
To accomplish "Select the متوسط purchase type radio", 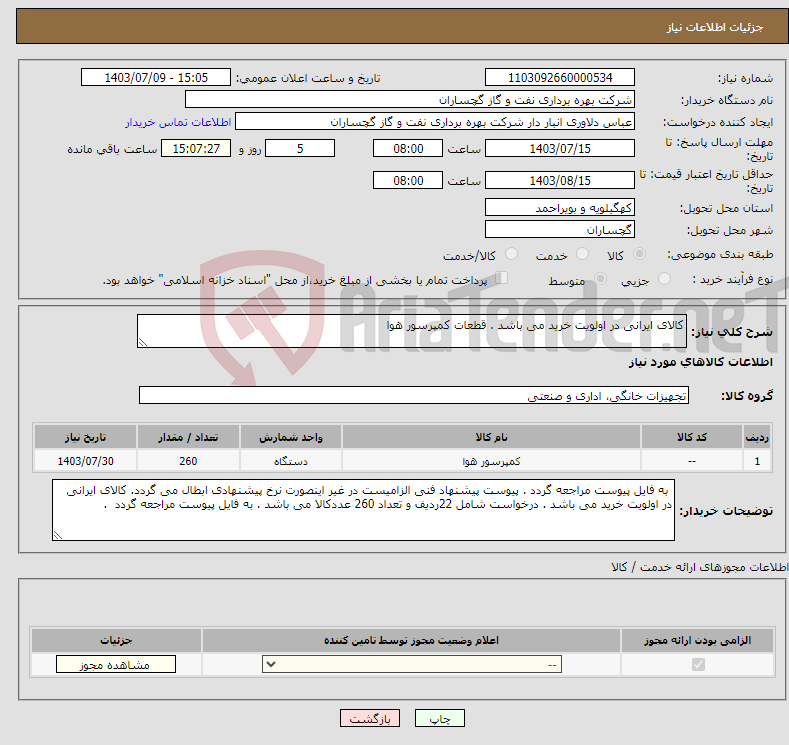I will point(600,279).
